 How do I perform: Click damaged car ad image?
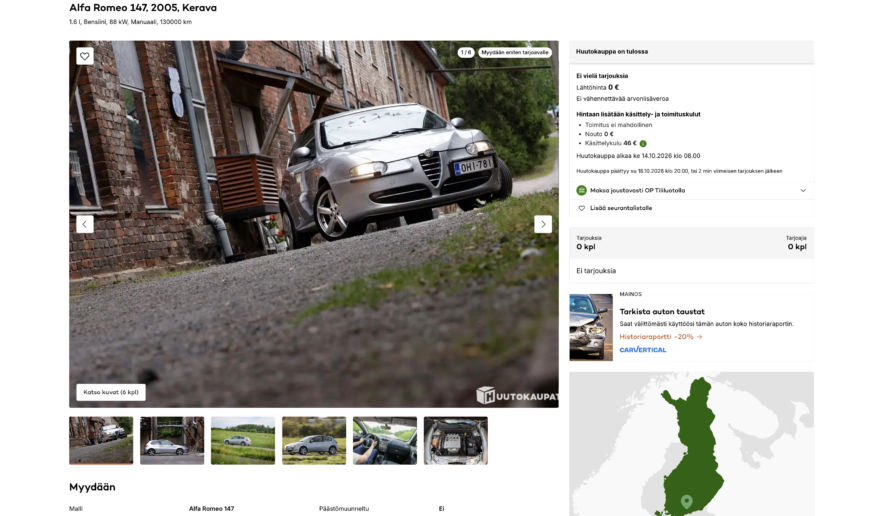pyautogui.click(x=591, y=327)
